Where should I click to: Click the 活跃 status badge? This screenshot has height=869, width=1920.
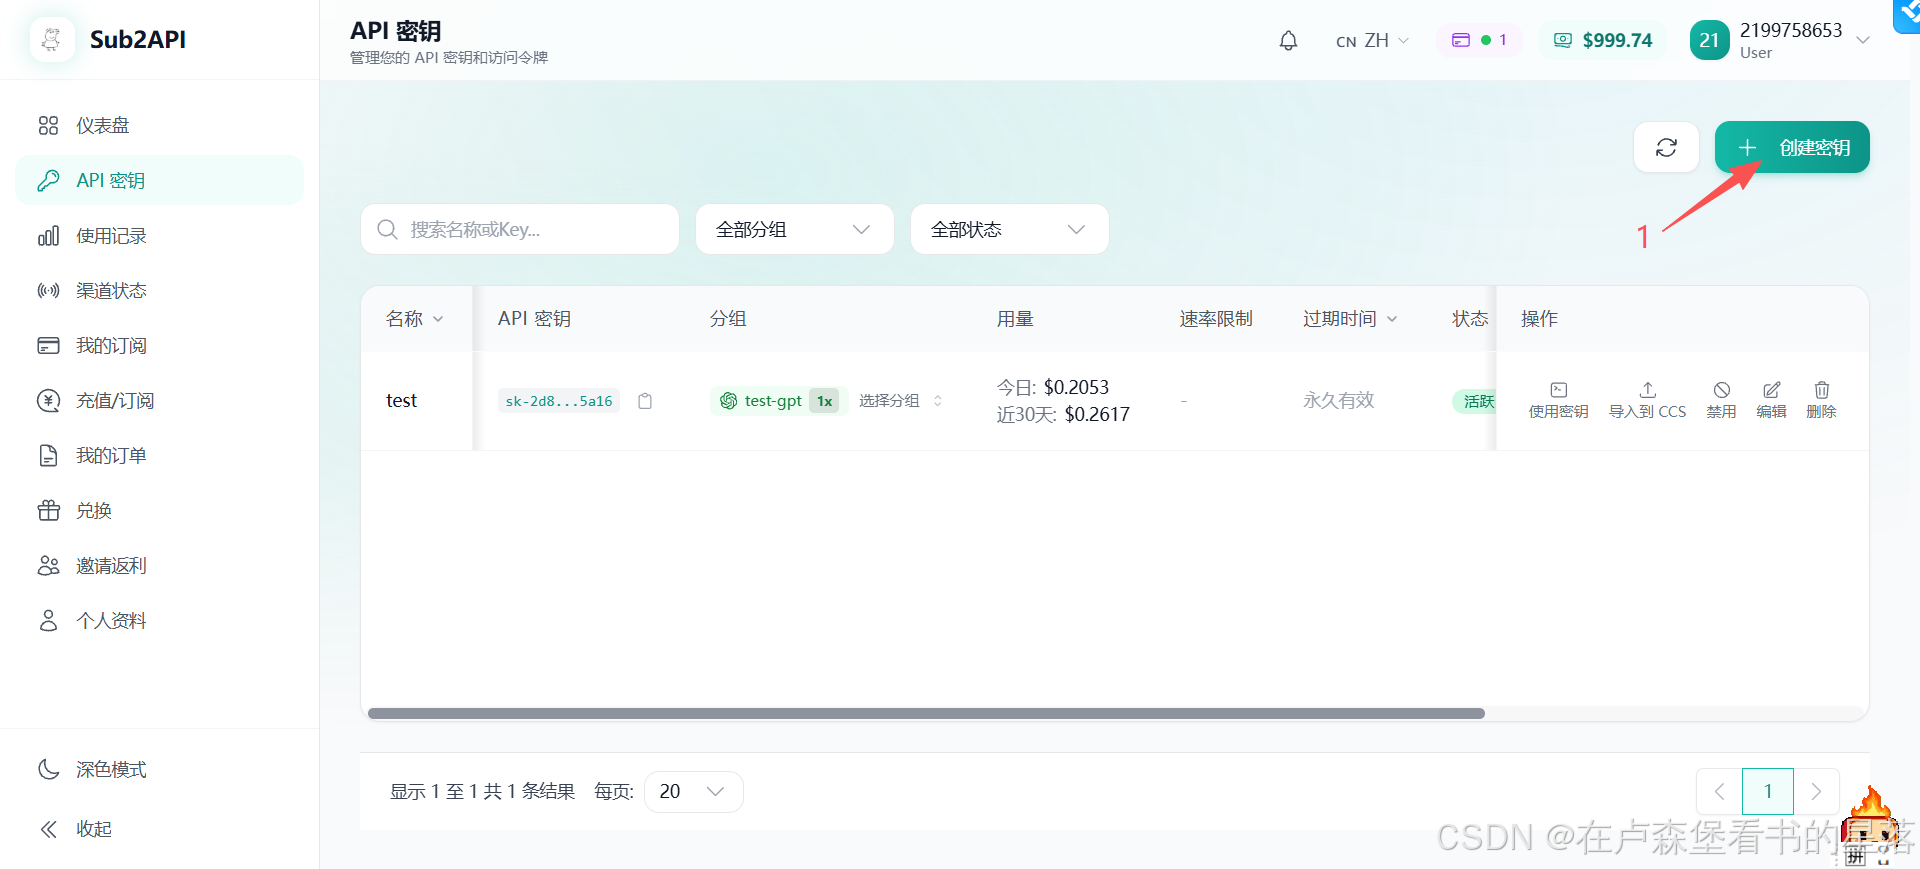coord(1474,401)
